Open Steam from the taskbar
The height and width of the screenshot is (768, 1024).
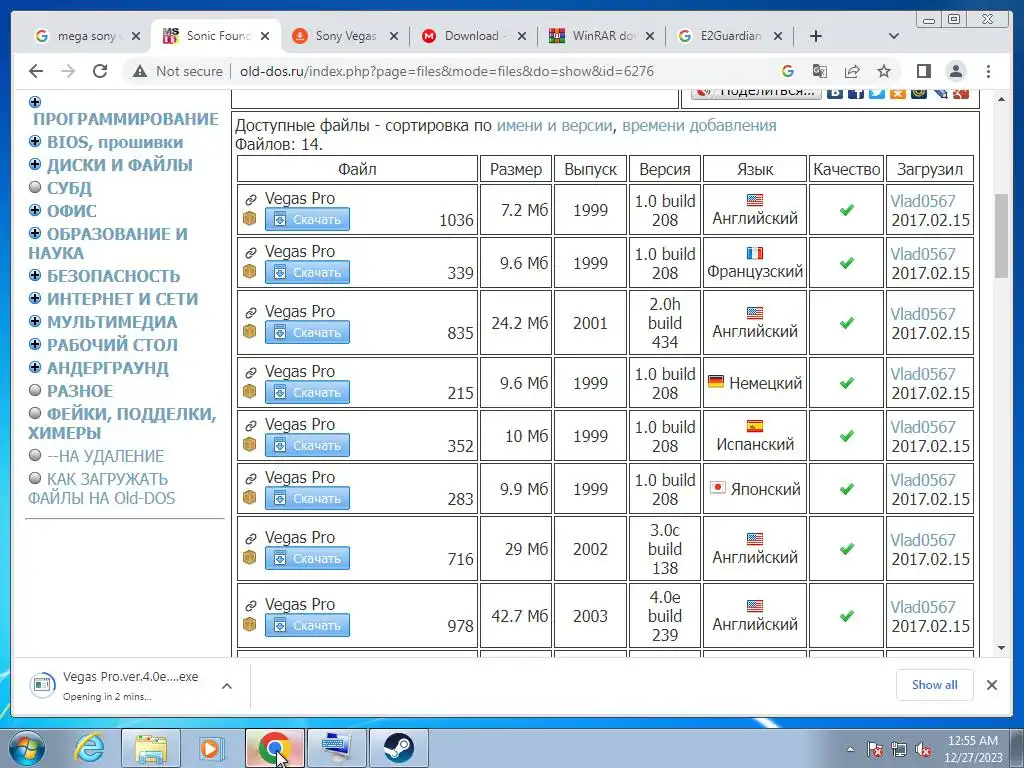coord(398,748)
